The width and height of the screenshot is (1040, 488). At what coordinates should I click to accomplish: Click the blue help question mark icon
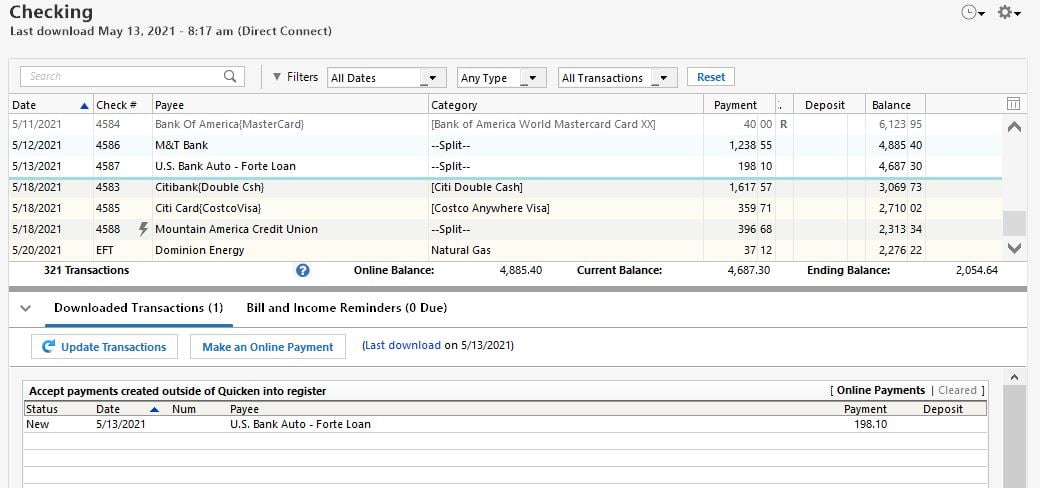(302, 271)
